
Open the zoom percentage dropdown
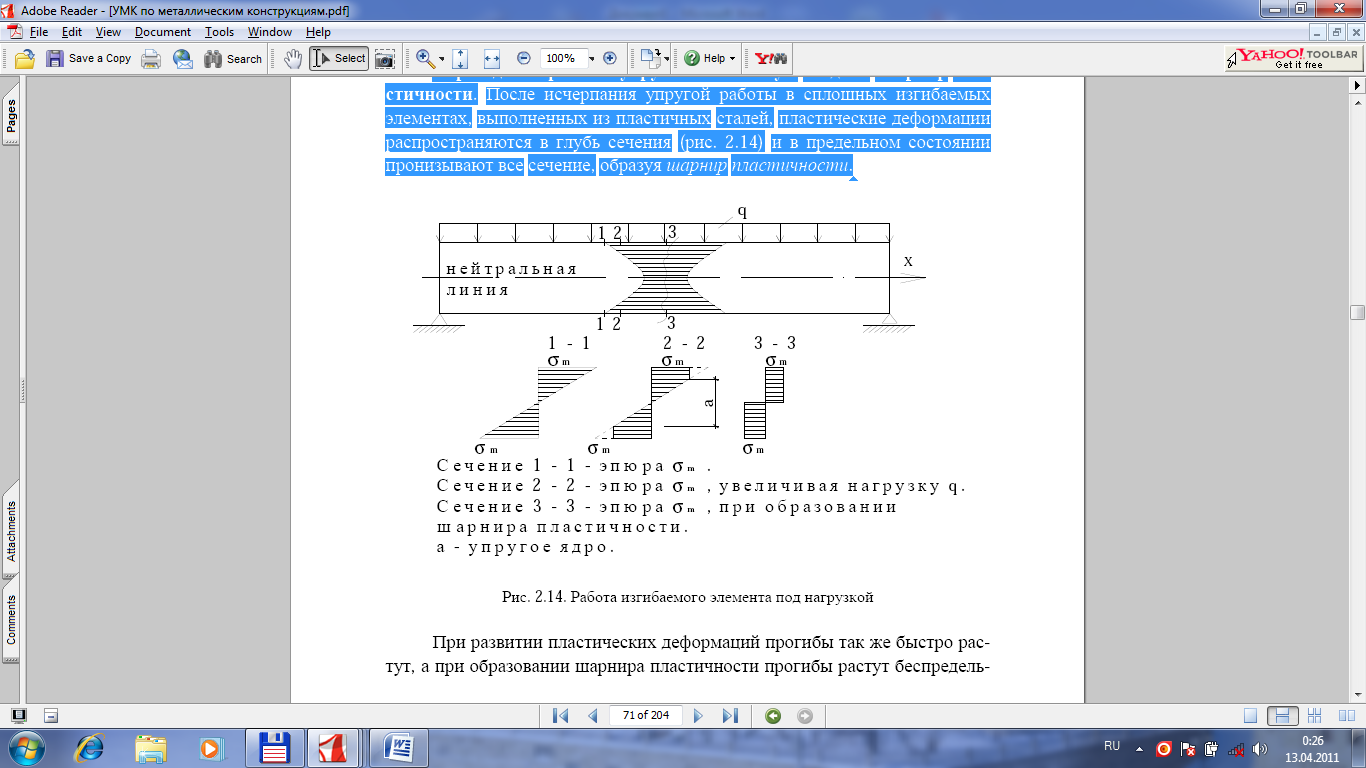pyautogui.click(x=592, y=59)
